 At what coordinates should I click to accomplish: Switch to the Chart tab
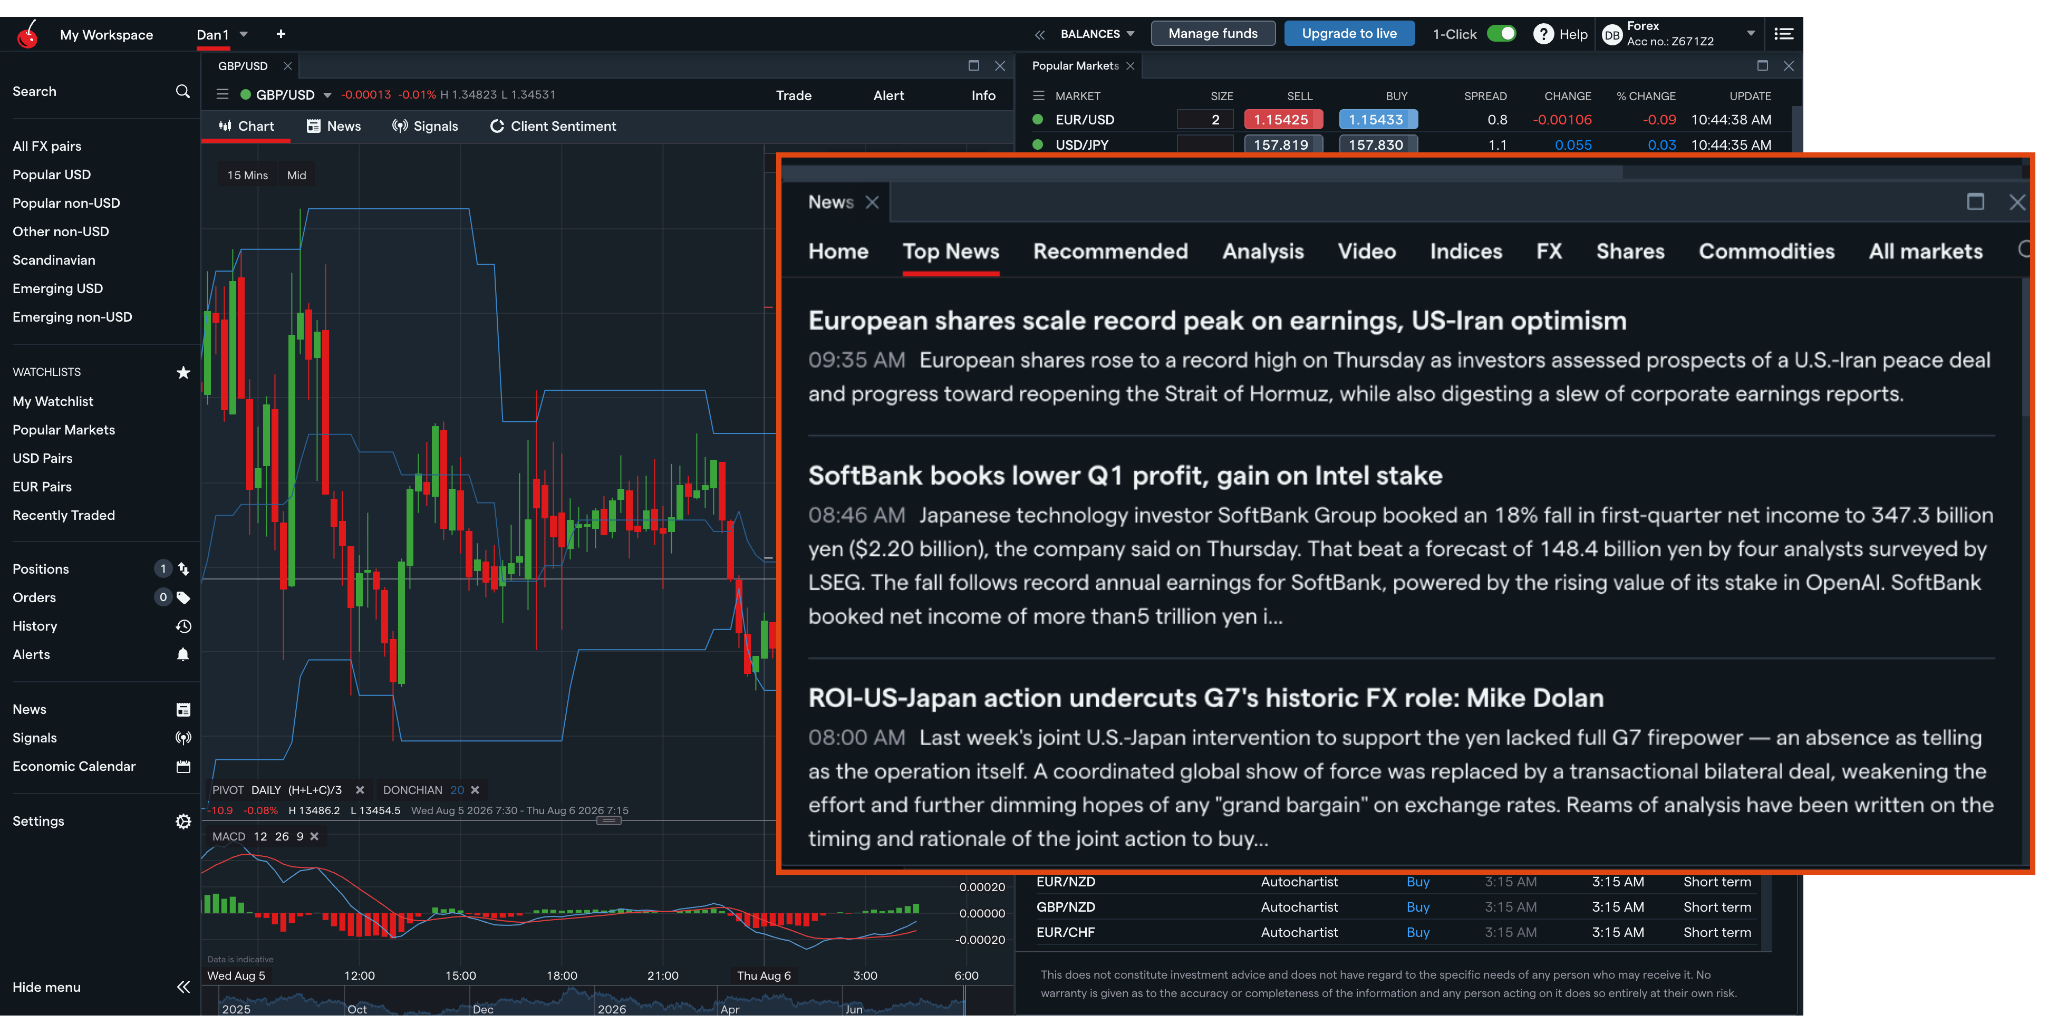(246, 126)
